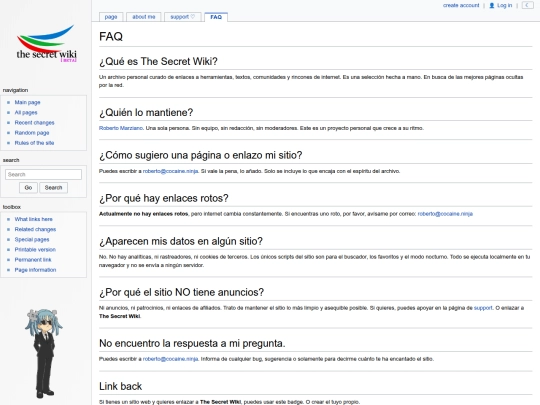Click heading ¿Por qué hay enlaces rotos?
The image size is (540, 405).
[164, 198]
